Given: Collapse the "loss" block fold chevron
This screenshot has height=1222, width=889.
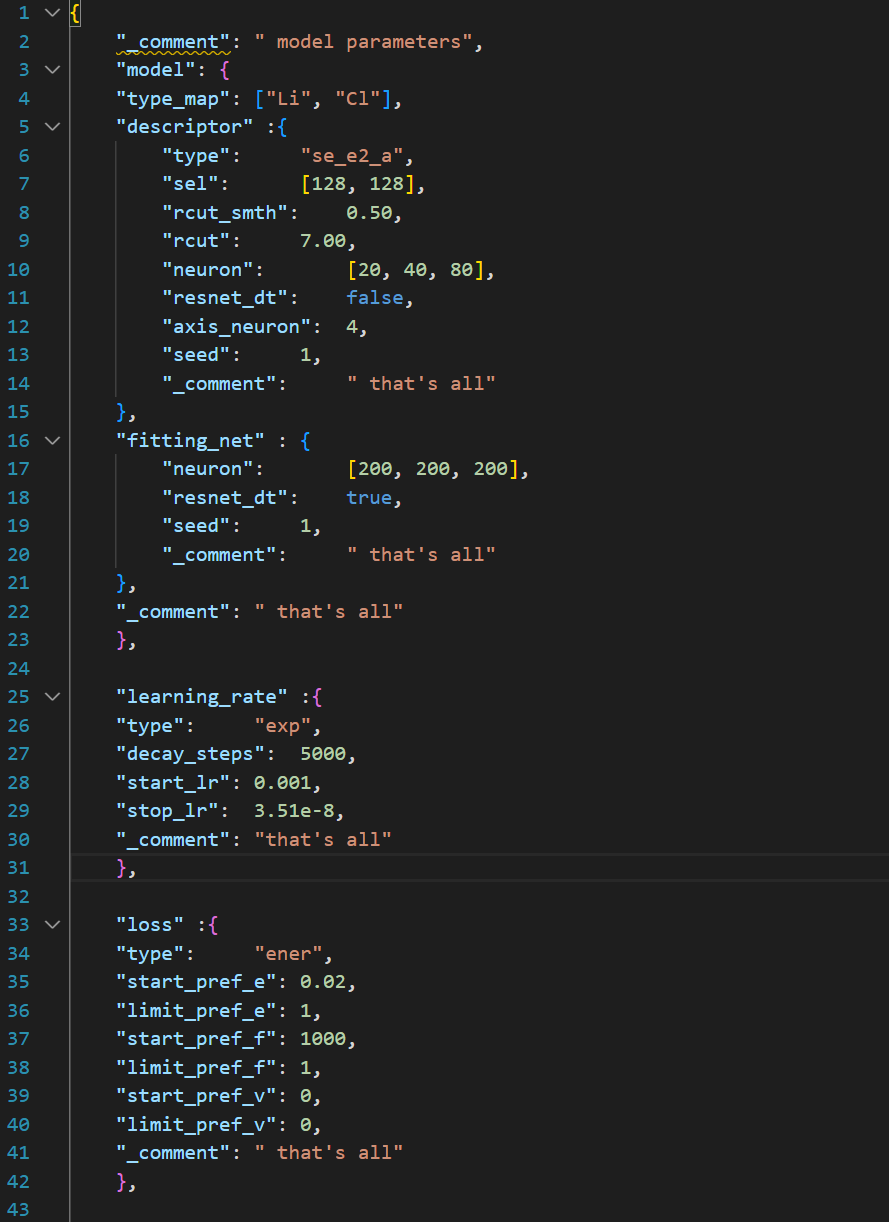Looking at the screenshot, I should click(x=52, y=924).
